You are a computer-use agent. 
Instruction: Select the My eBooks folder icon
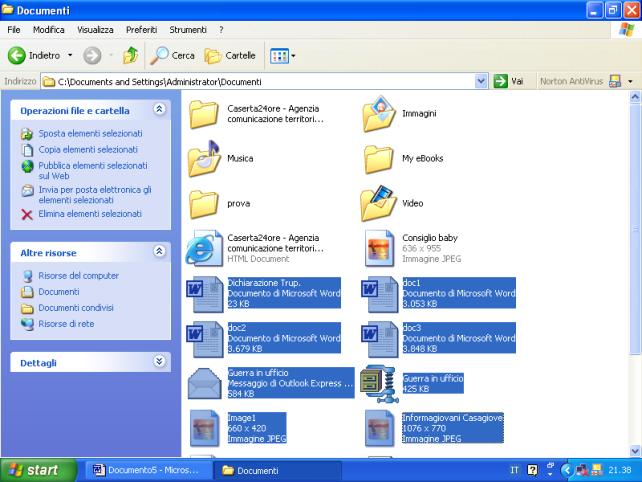(x=378, y=159)
